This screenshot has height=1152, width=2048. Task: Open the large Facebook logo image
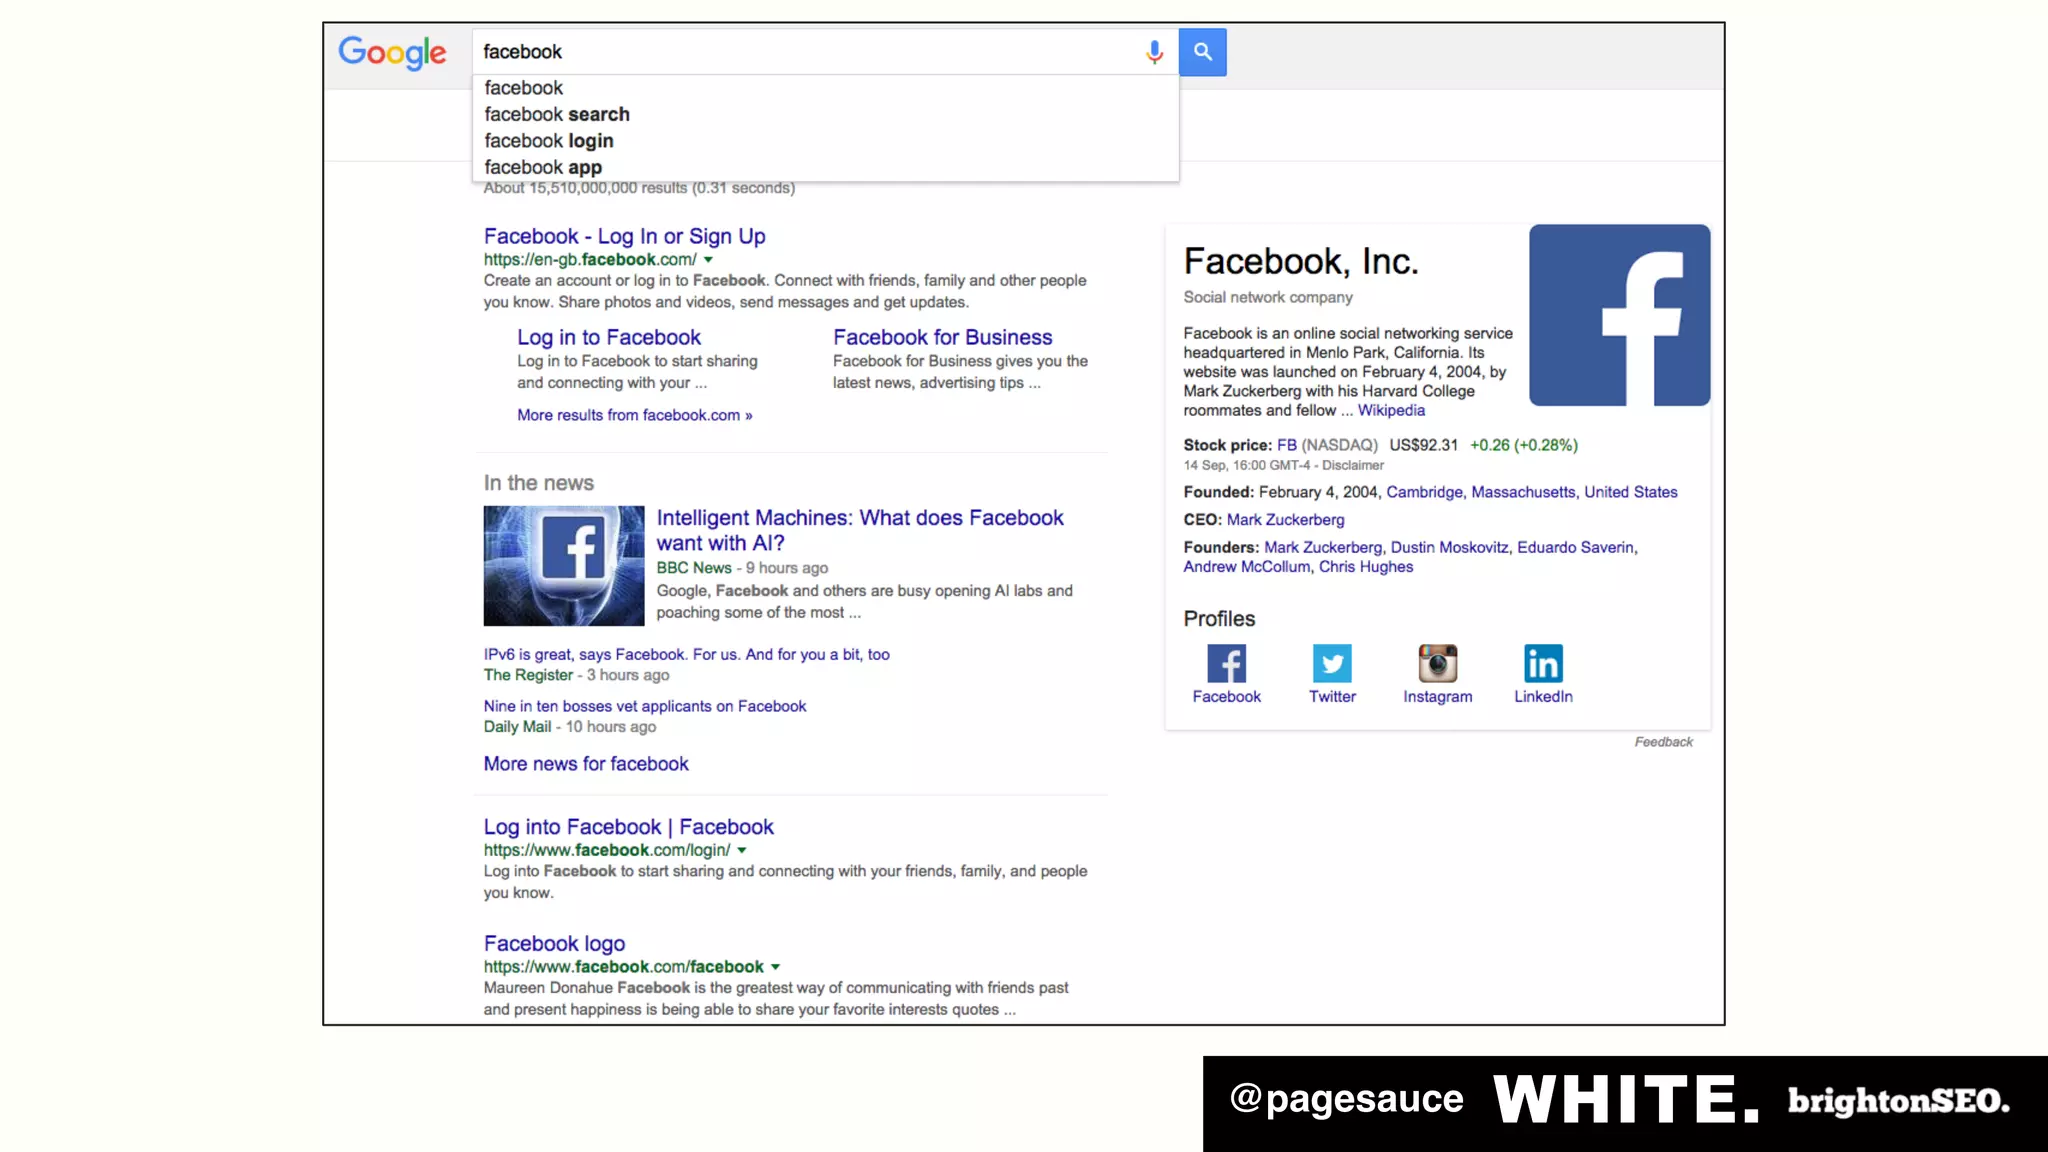(x=1619, y=315)
